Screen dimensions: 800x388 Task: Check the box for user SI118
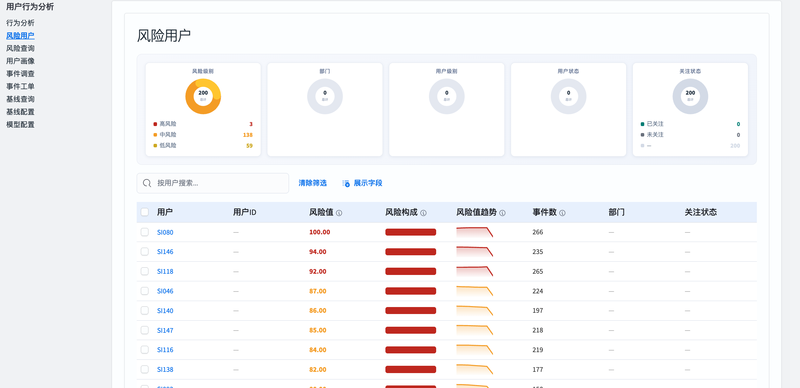(x=145, y=271)
